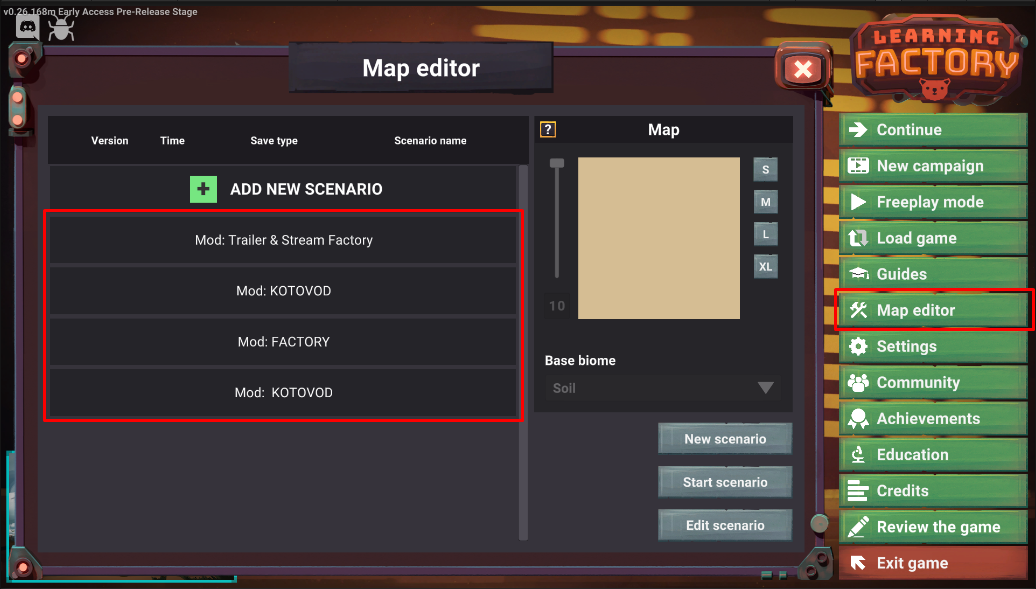Click the scenario list scrollbar
This screenshot has height=589, width=1036.
tap(523, 352)
